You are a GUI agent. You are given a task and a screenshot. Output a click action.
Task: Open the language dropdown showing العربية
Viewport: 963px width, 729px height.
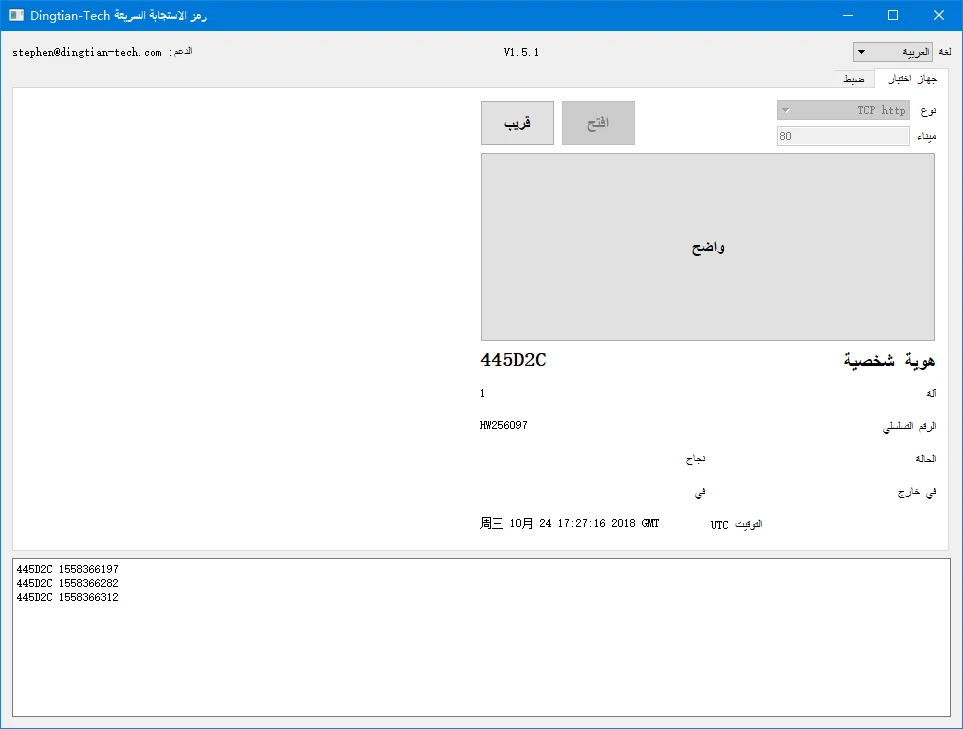click(x=892, y=52)
